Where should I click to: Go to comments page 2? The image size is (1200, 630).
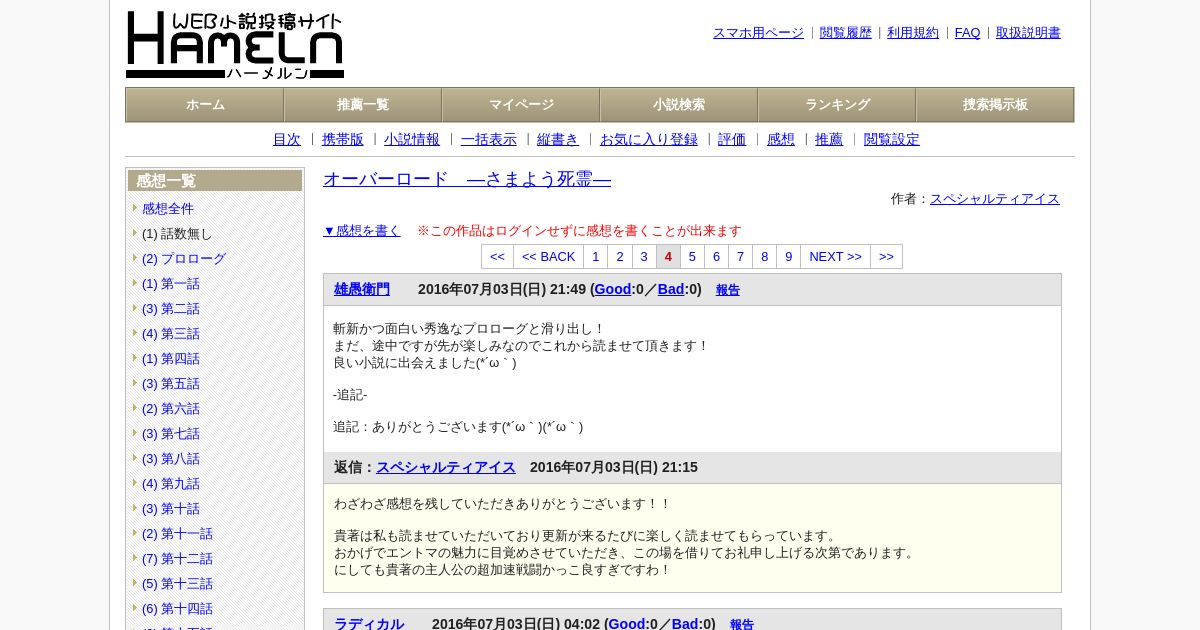click(620, 257)
